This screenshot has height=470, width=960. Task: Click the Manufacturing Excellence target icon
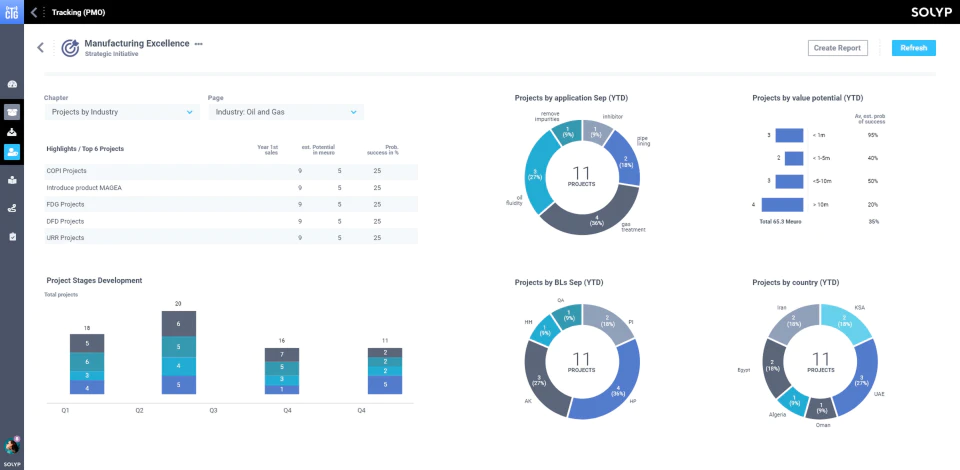click(x=70, y=48)
